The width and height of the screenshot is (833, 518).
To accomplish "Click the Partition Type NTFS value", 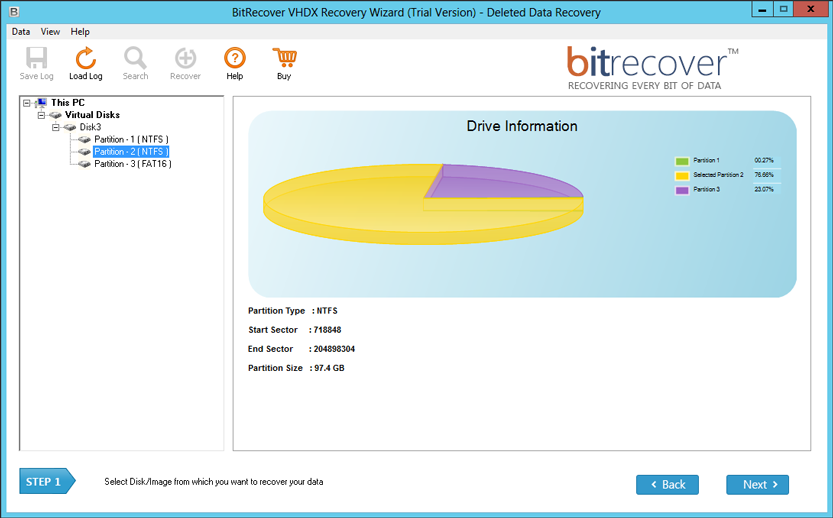I will (x=327, y=310).
